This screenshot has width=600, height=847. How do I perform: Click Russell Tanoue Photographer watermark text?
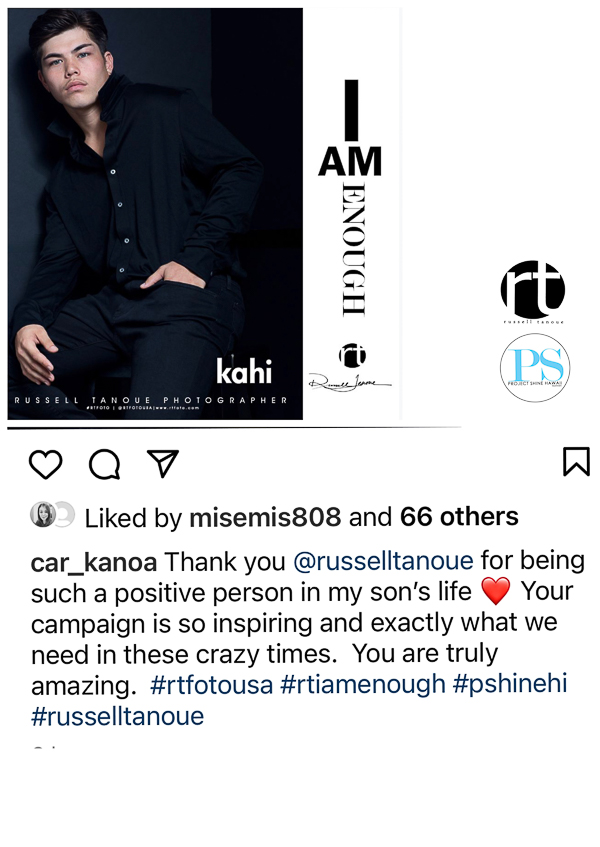(x=151, y=400)
